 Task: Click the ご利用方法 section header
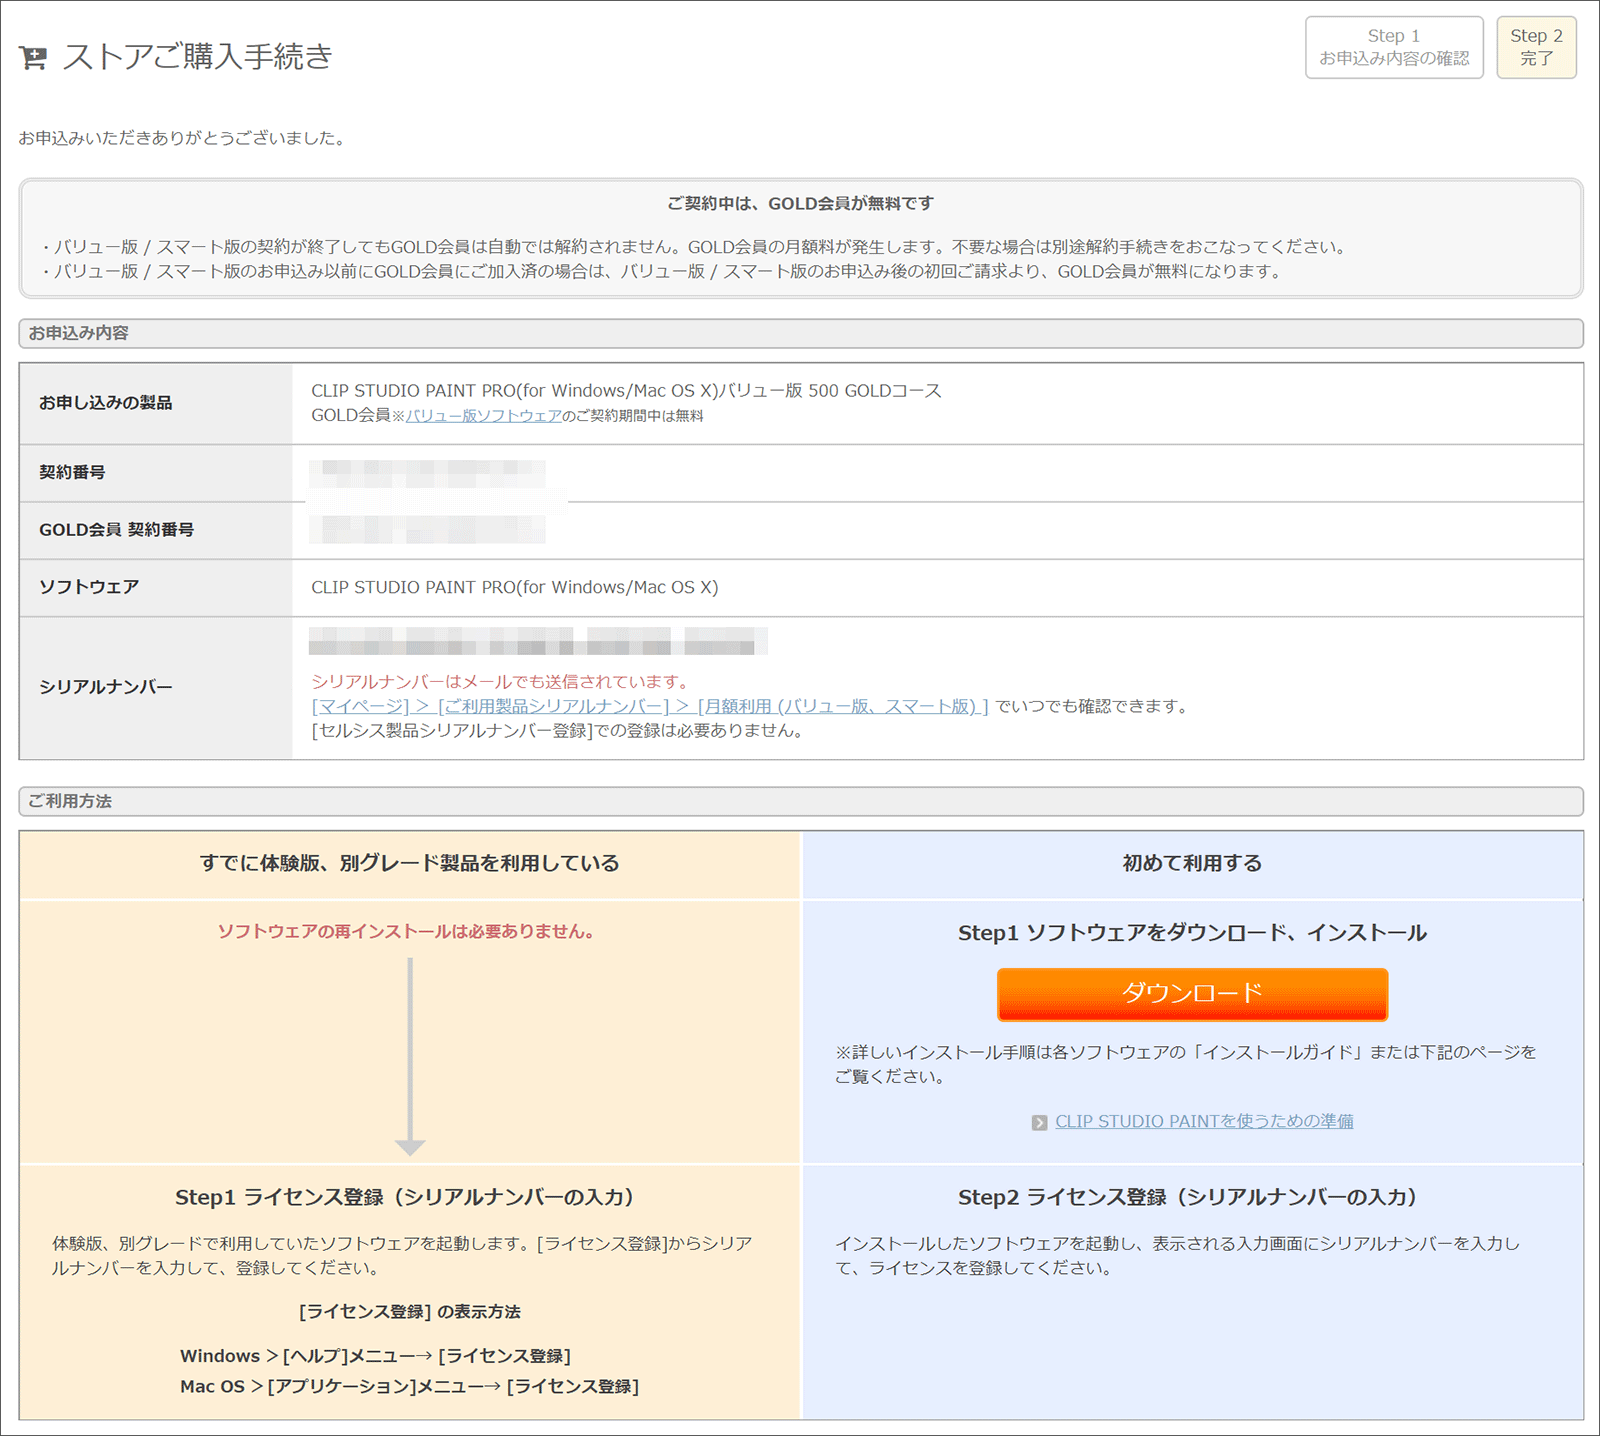pos(801,801)
